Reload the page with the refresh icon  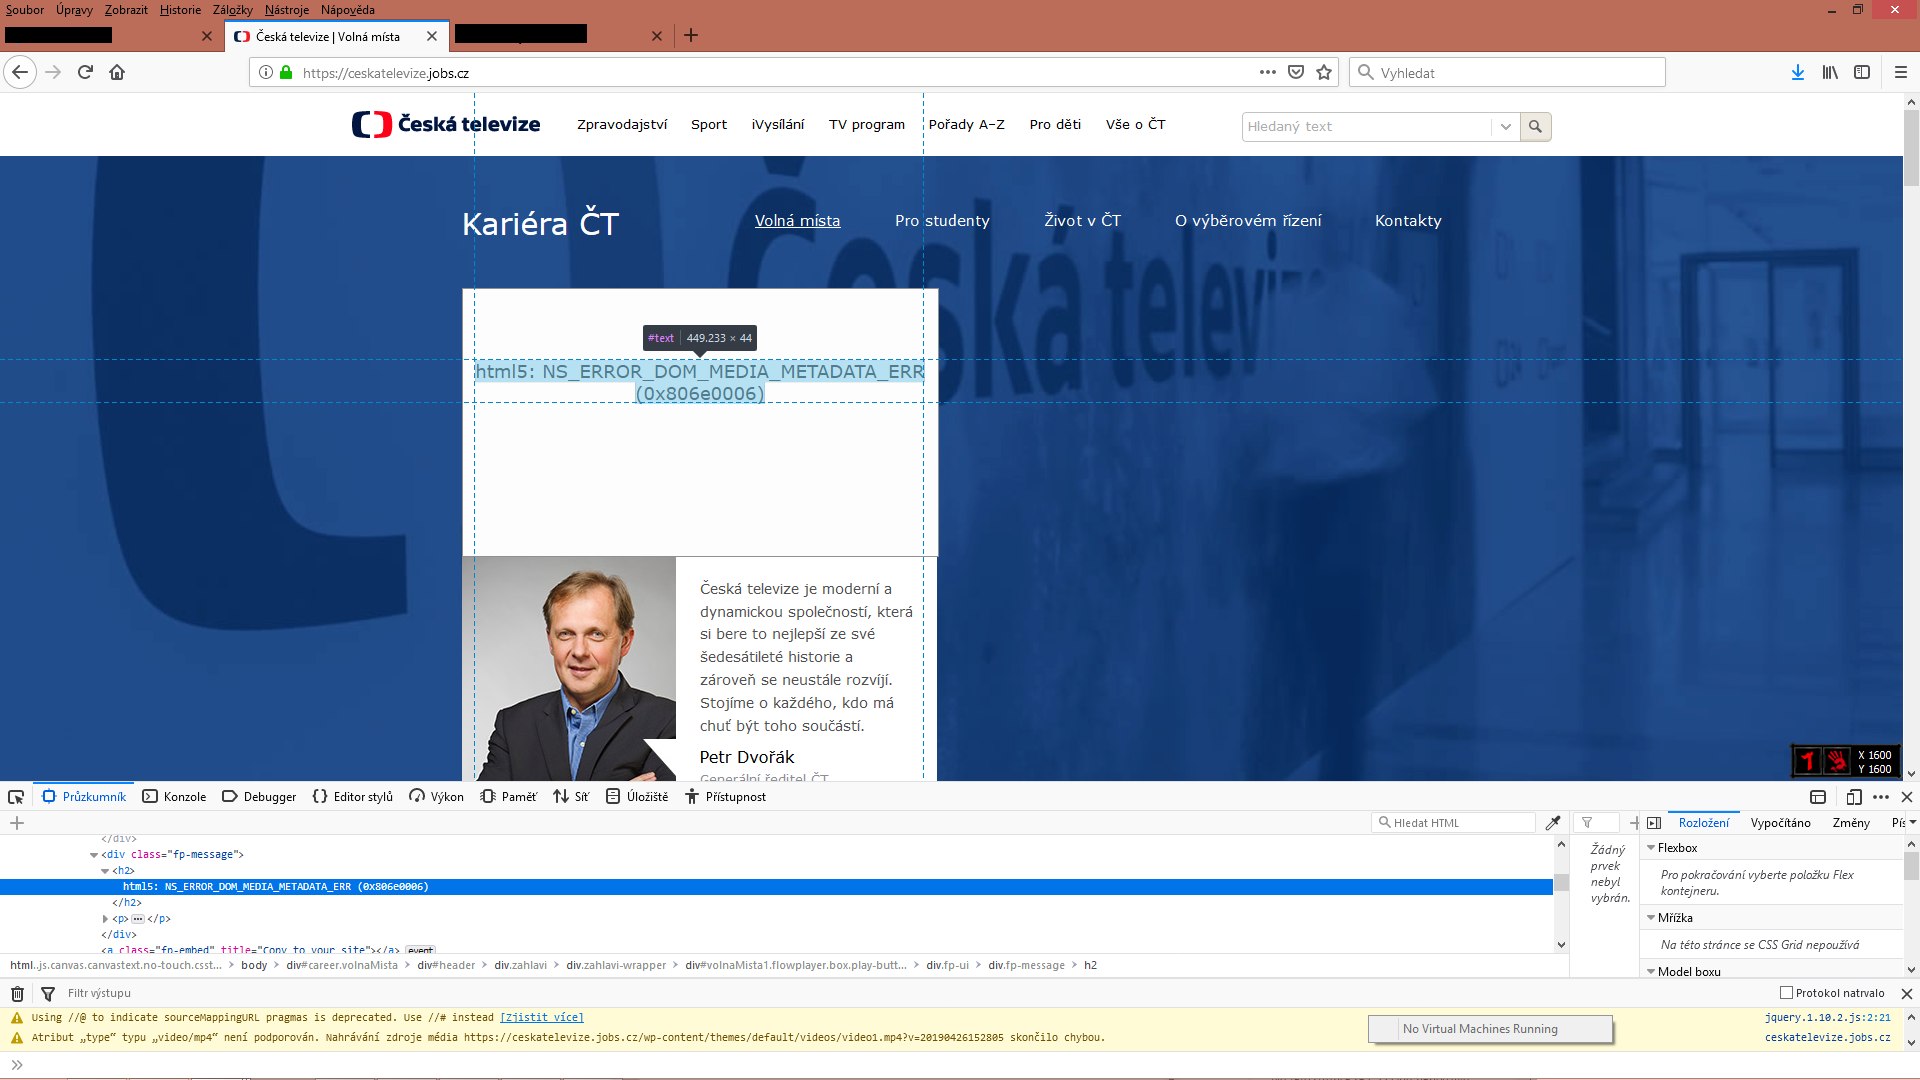85,72
